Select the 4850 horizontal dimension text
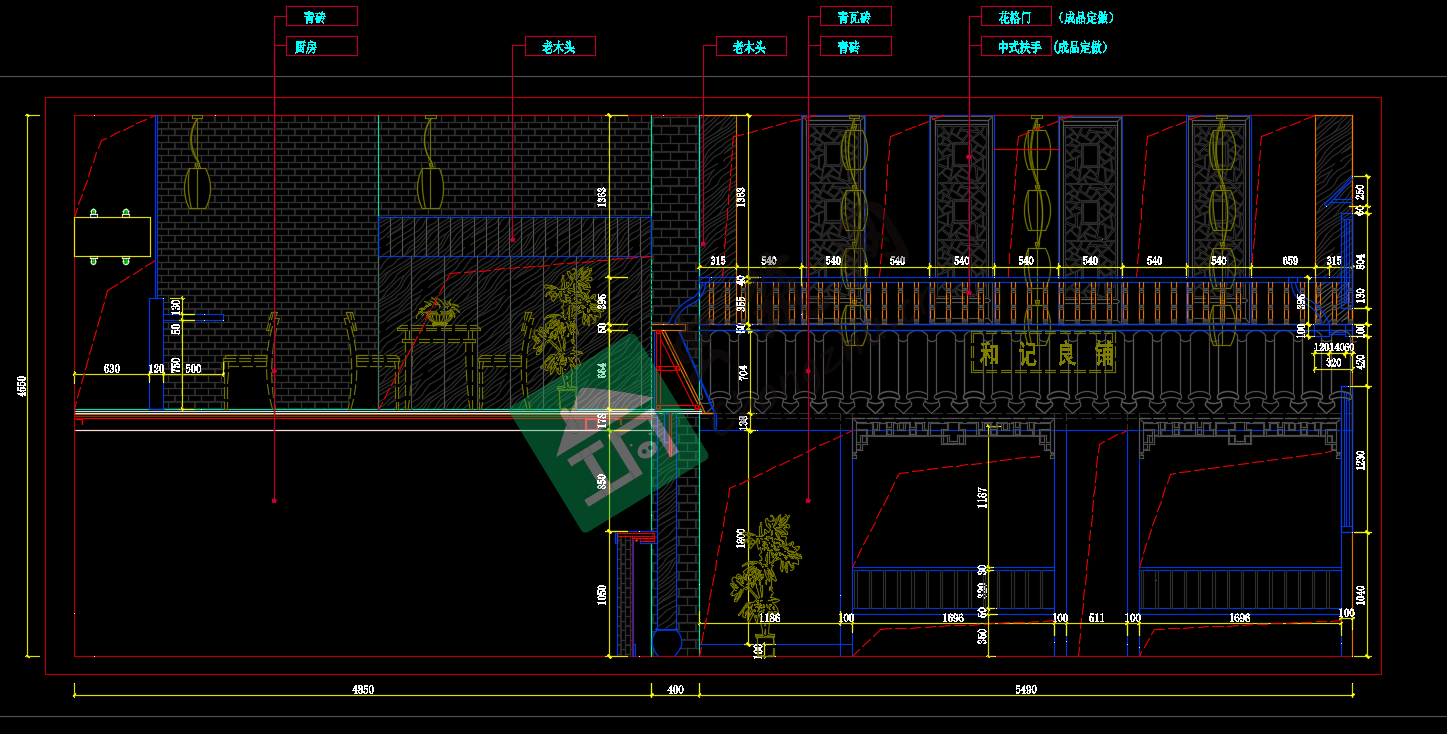 tap(363, 690)
